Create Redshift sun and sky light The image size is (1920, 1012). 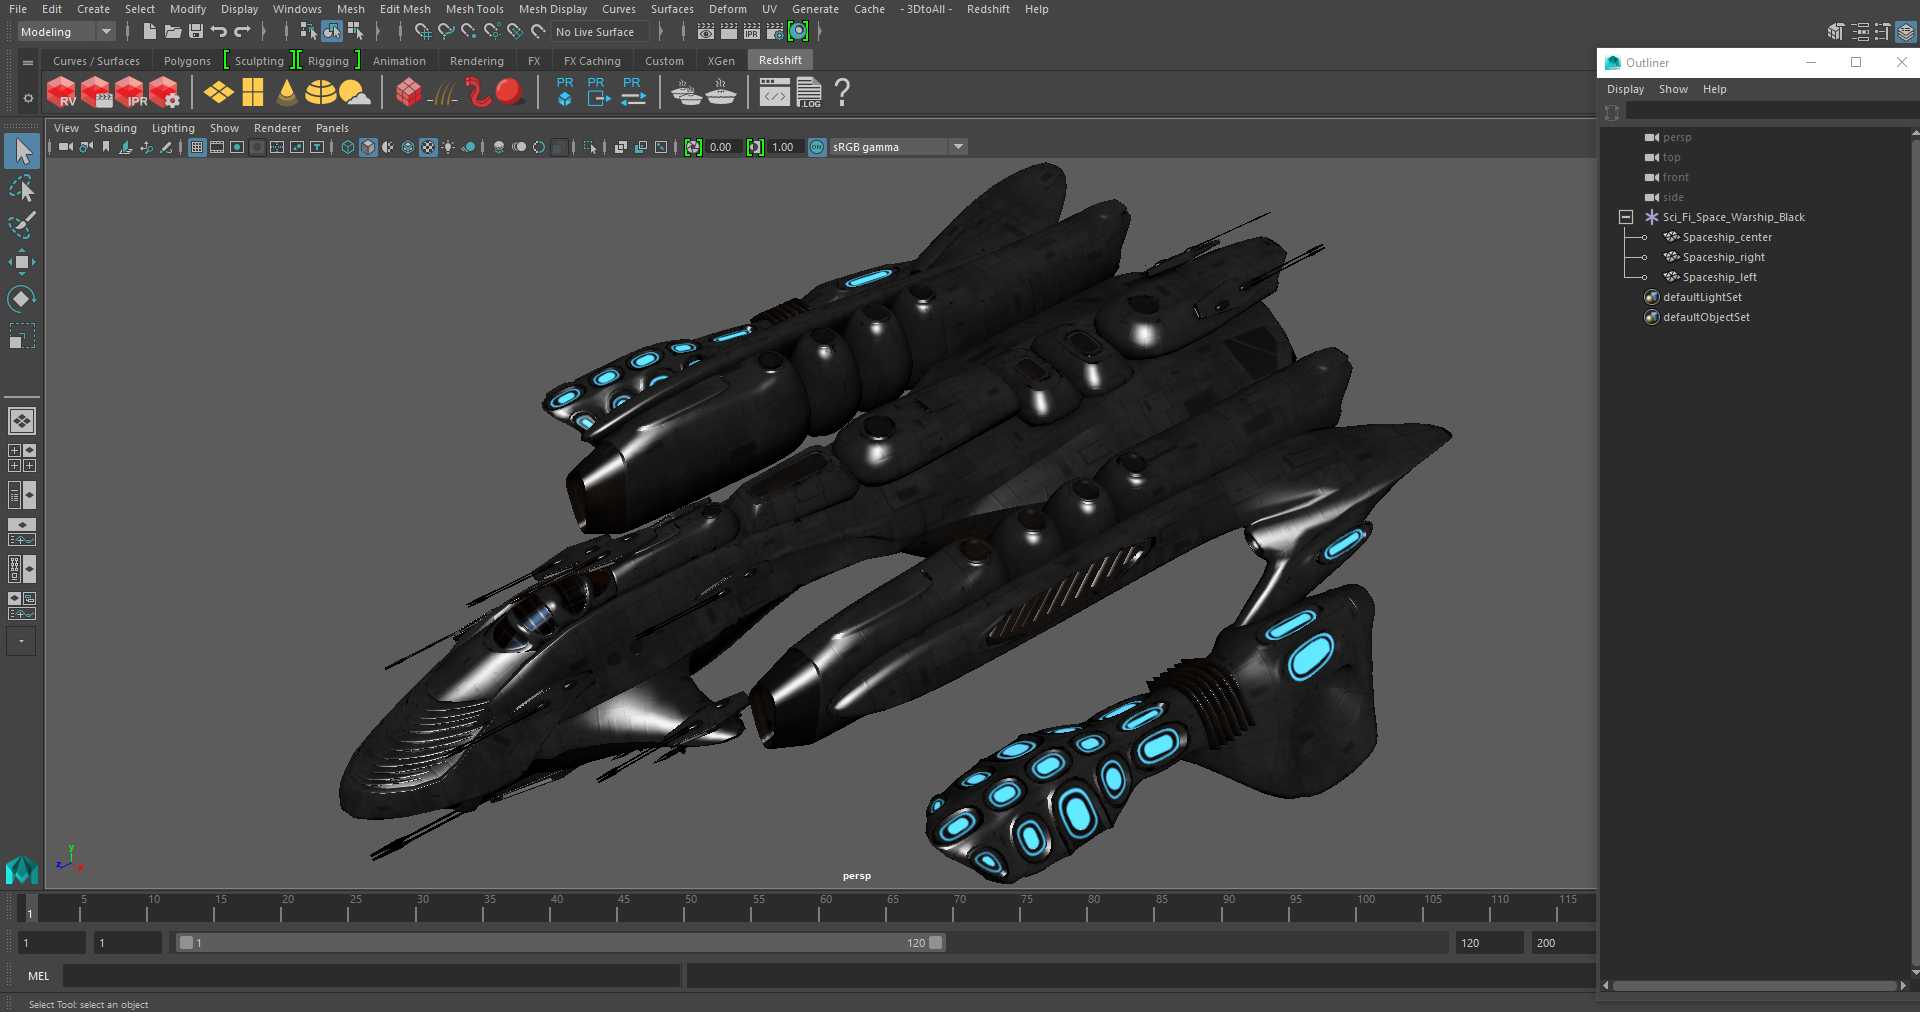354,93
